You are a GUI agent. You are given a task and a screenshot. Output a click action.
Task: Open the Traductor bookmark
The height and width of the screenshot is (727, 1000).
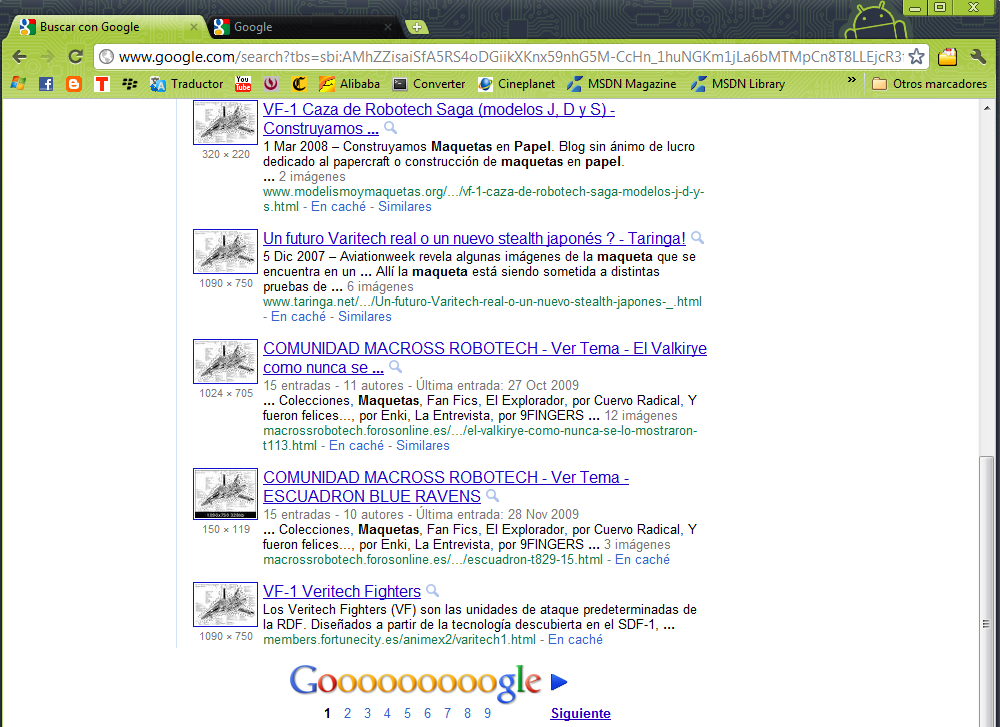click(x=186, y=84)
